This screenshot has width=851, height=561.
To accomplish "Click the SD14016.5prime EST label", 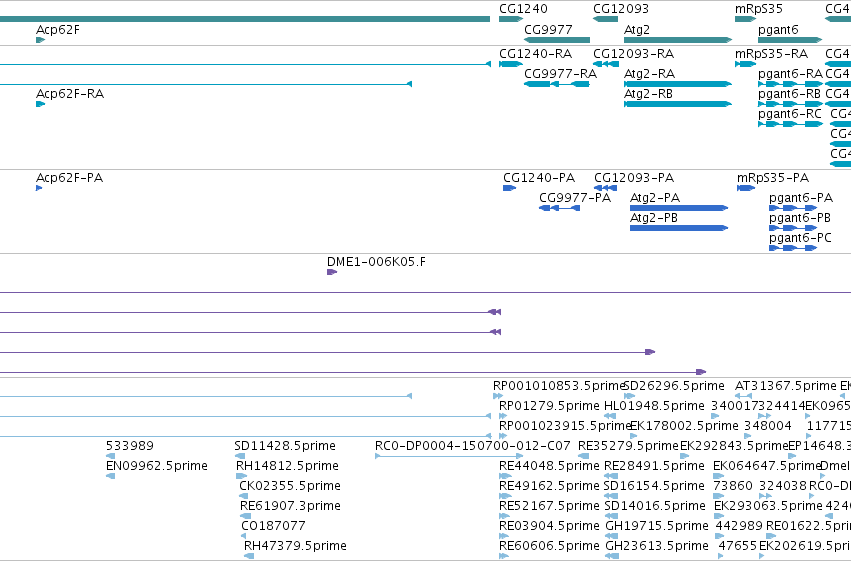I will 655,506.
